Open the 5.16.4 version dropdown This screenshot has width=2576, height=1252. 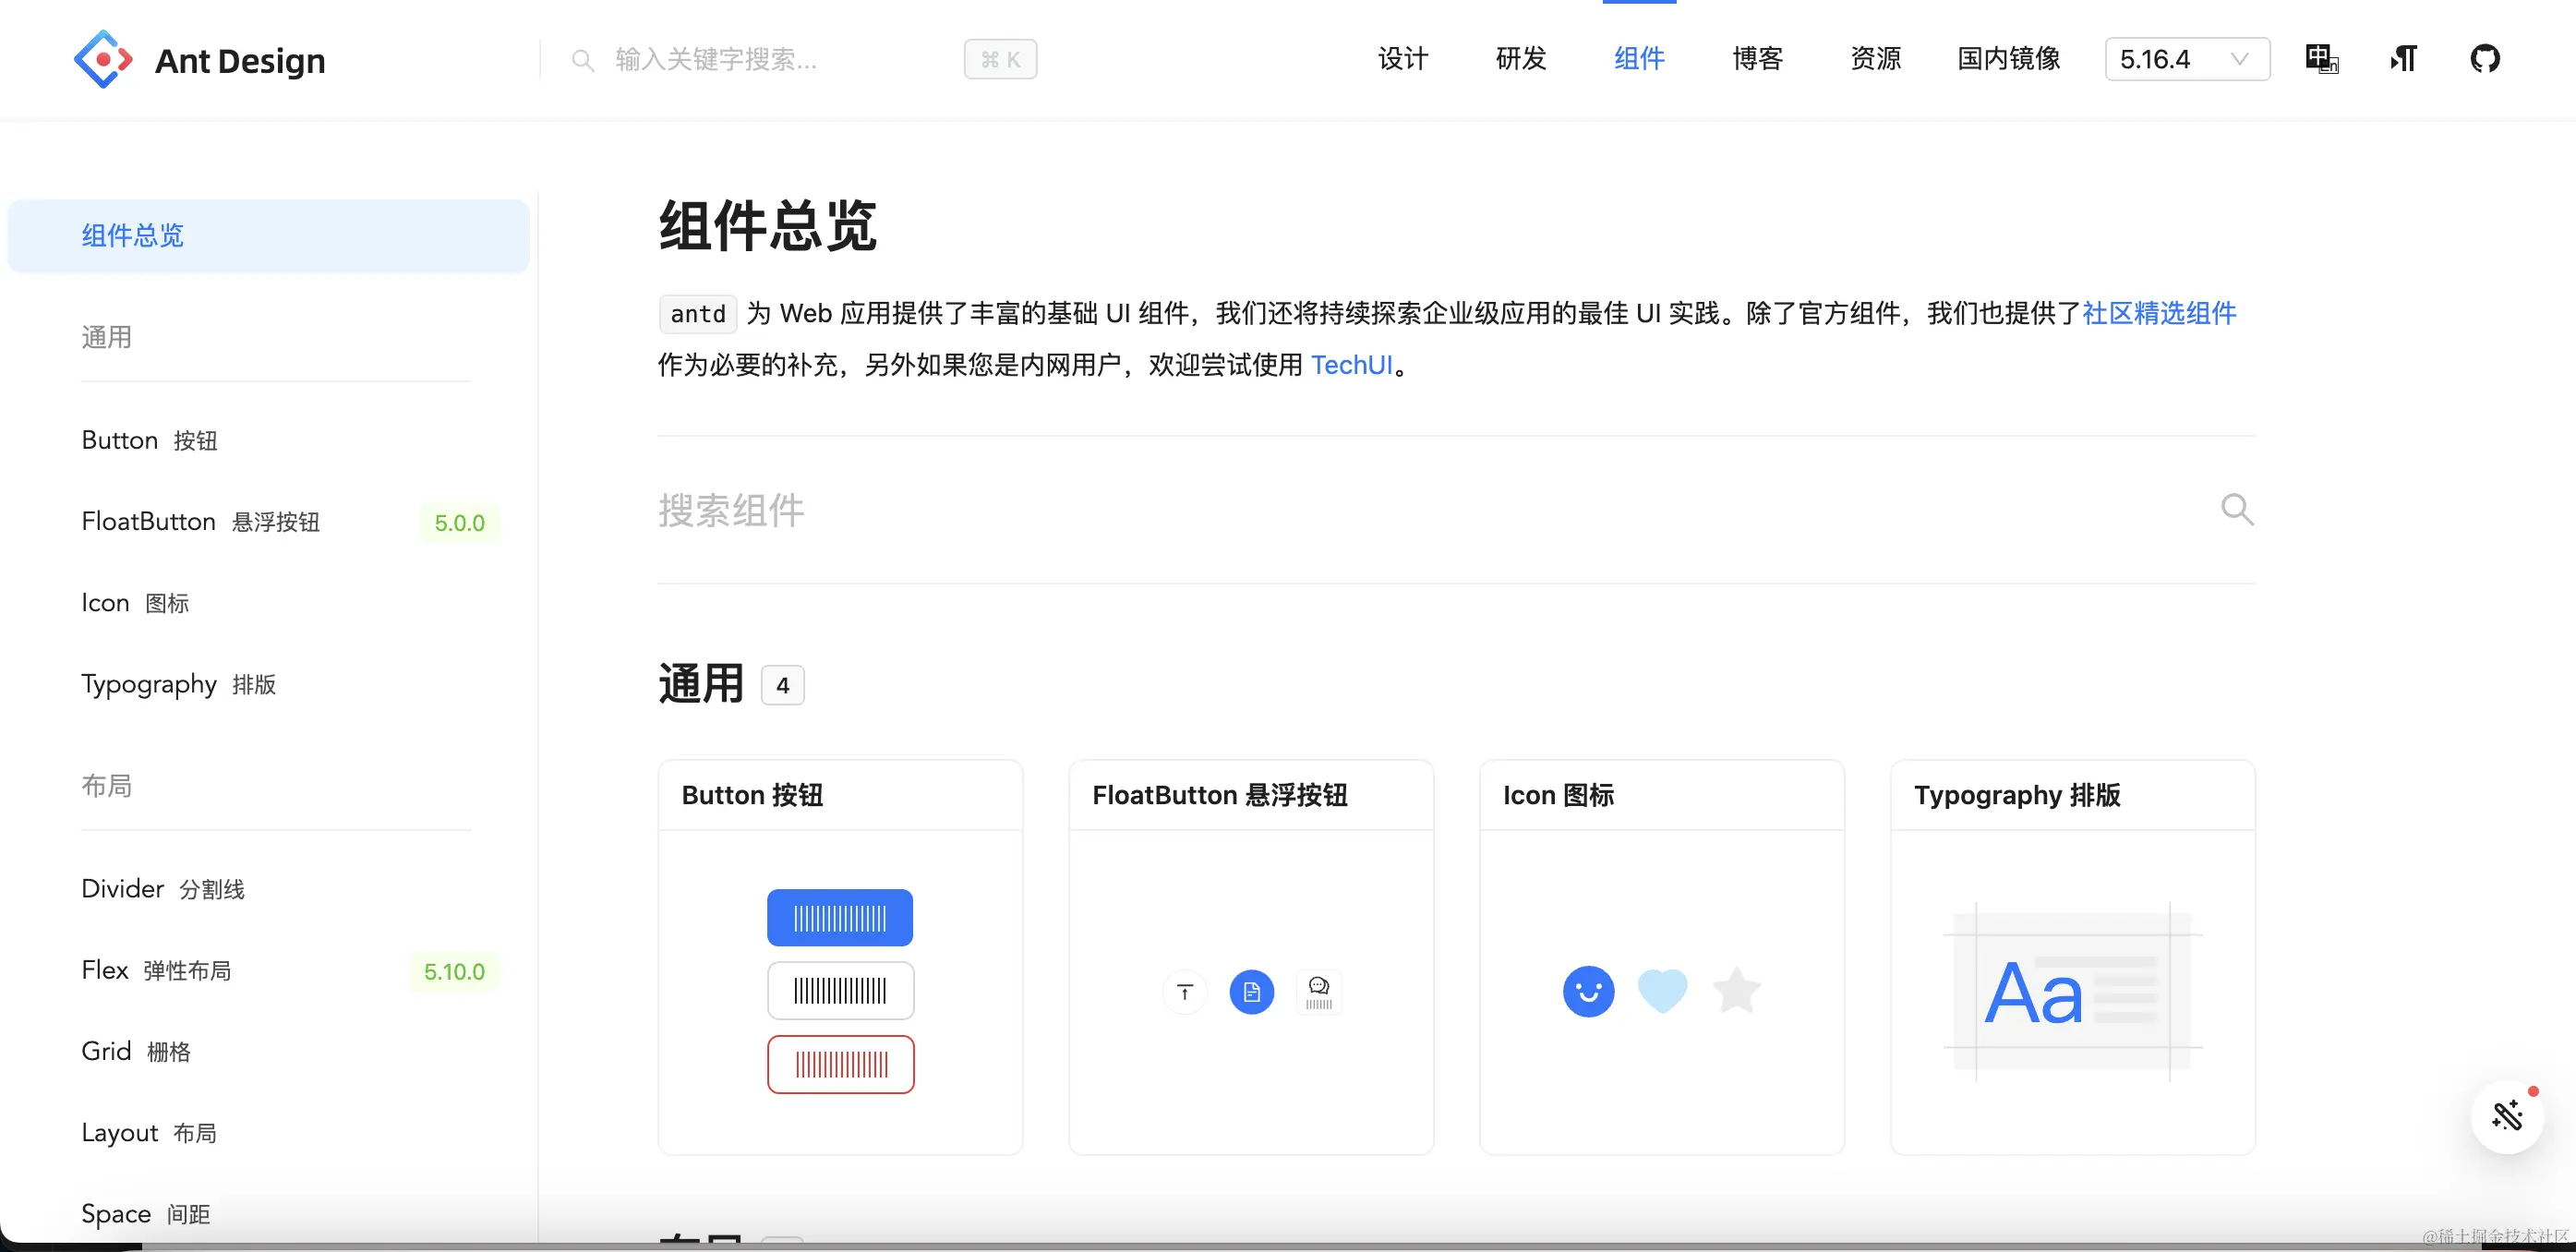(x=2186, y=59)
